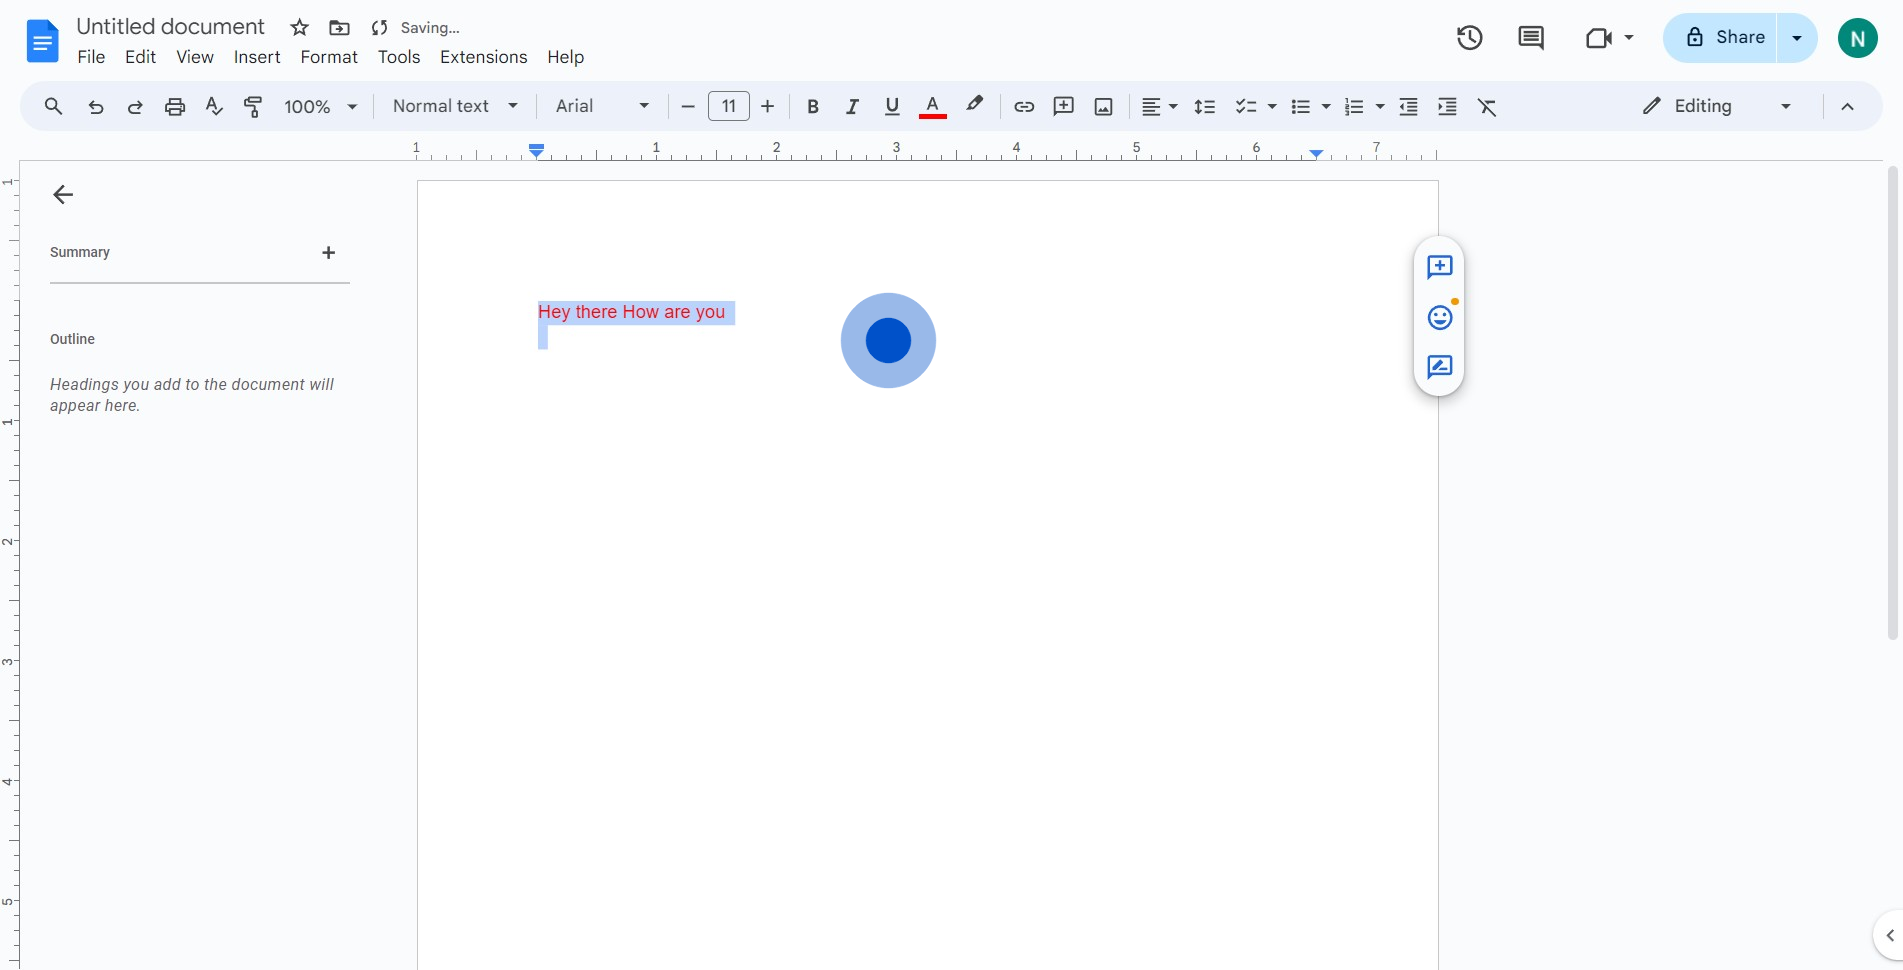This screenshot has width=1903, height=970.
Task: Insert a checklist
Action: pyautogui.click(x=1245, y=106)
